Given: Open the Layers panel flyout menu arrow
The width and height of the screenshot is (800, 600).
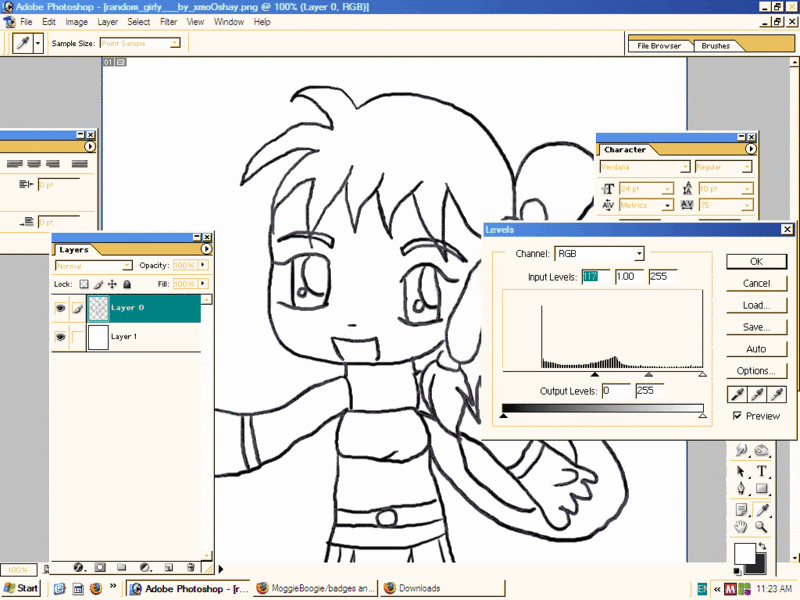Looking at the screenshot, I should point(206,249).
